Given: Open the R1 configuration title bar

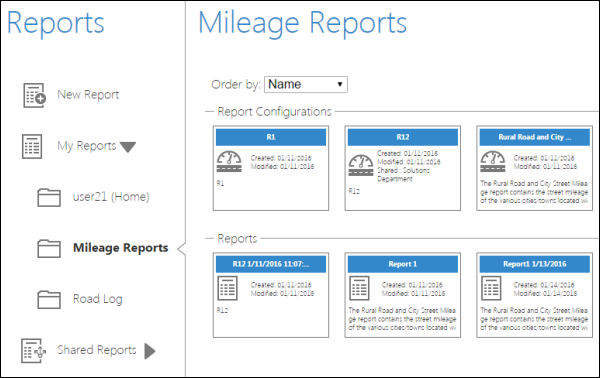Looking at the screenshot, I should click(x=271, y=137).
